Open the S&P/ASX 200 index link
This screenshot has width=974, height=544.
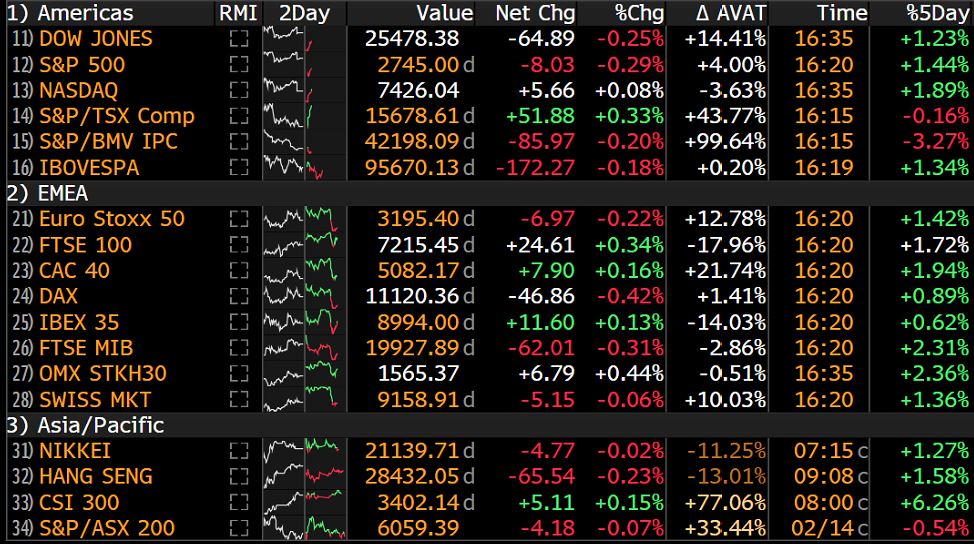tap(107, 528)
